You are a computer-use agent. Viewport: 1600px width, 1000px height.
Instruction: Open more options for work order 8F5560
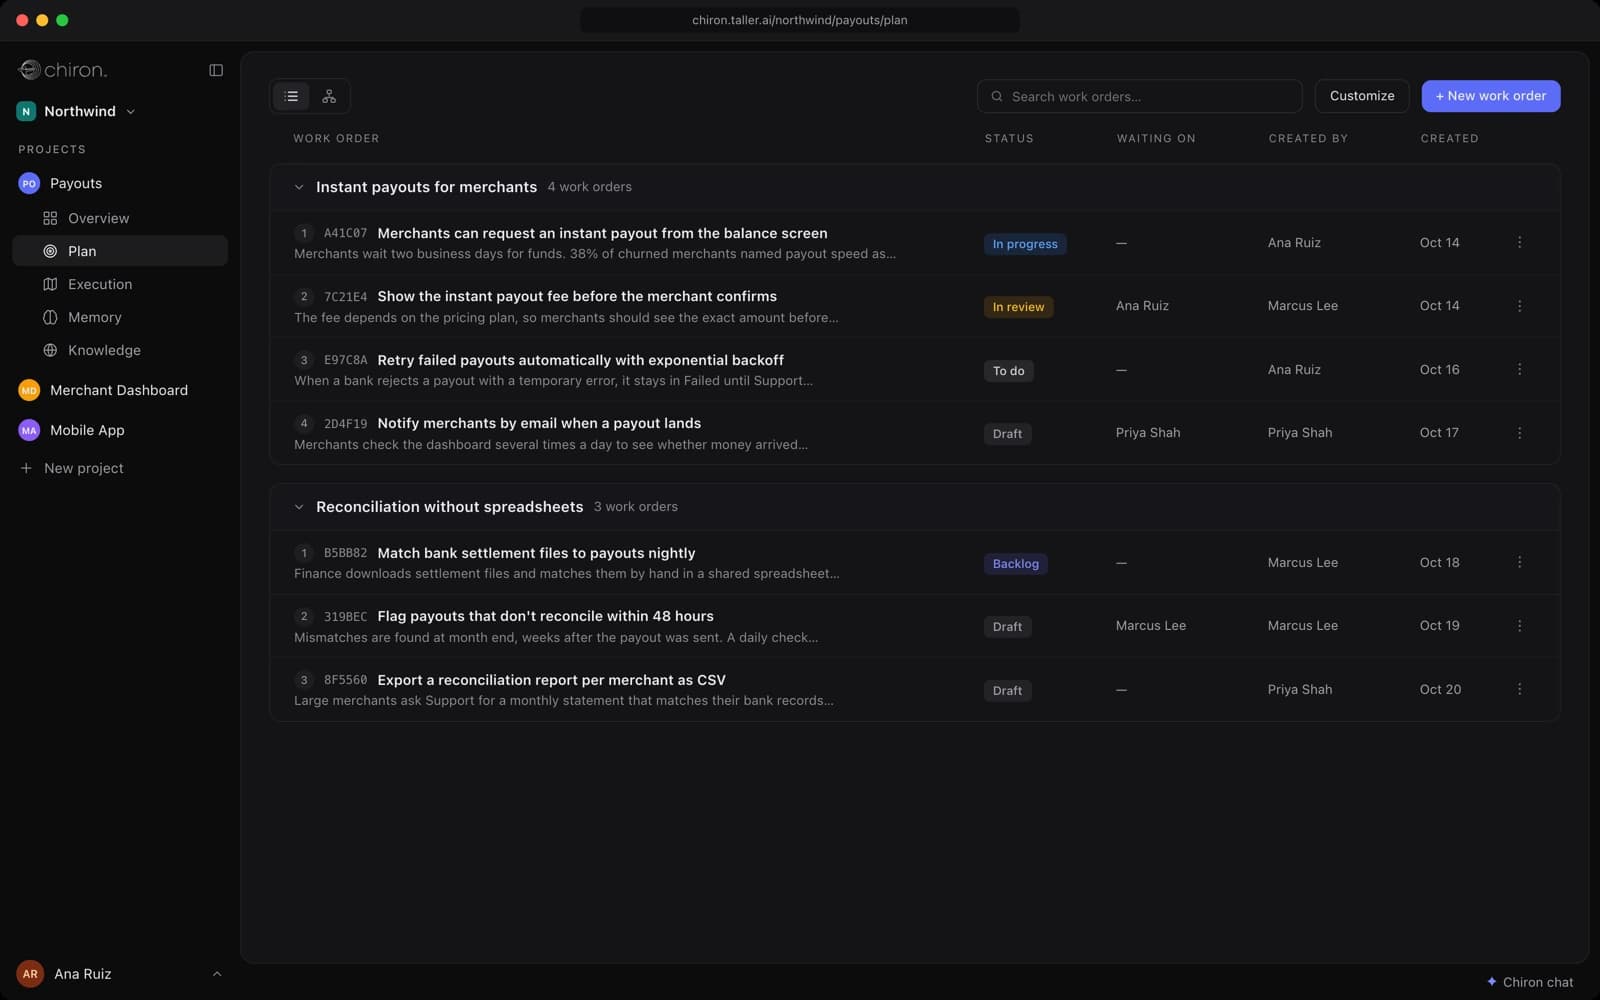(1519, 689)
